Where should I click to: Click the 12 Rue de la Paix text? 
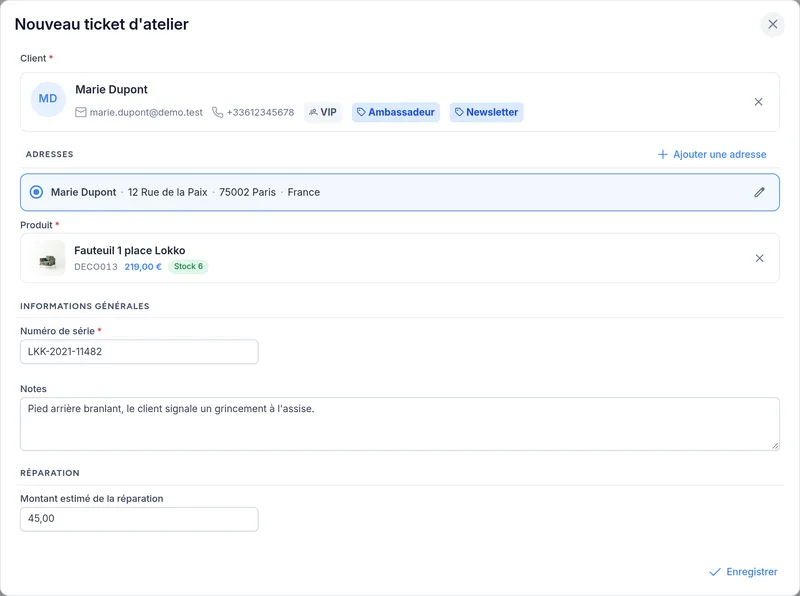click(x=167, y=192)
